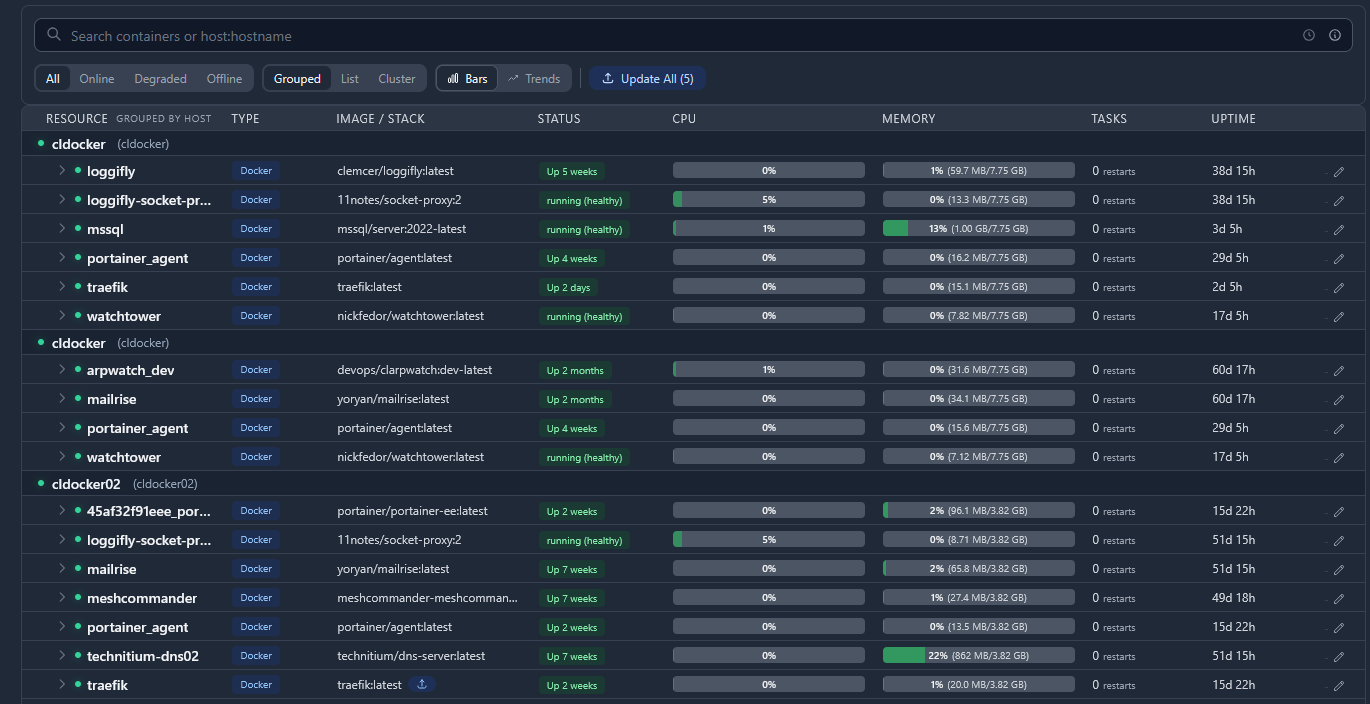The image size is (1370, 704).
Task: Click the info icon in search bar
Action: click(1335, 35)
